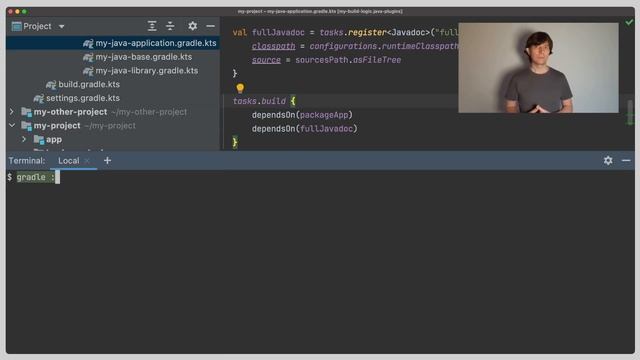This screenshot has width=640, height=360.
Task: Close the Local terminal tab
Action: (x=87, y=161)
